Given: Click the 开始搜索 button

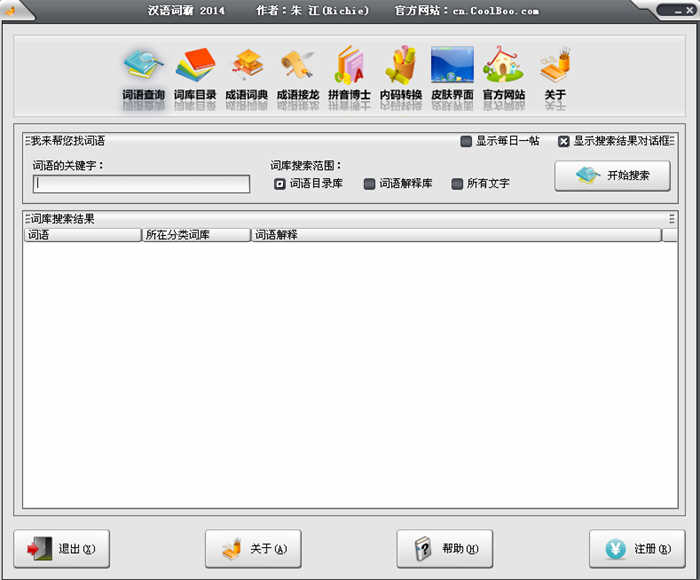Looking at the screenshot, I should tap(612, 175).
